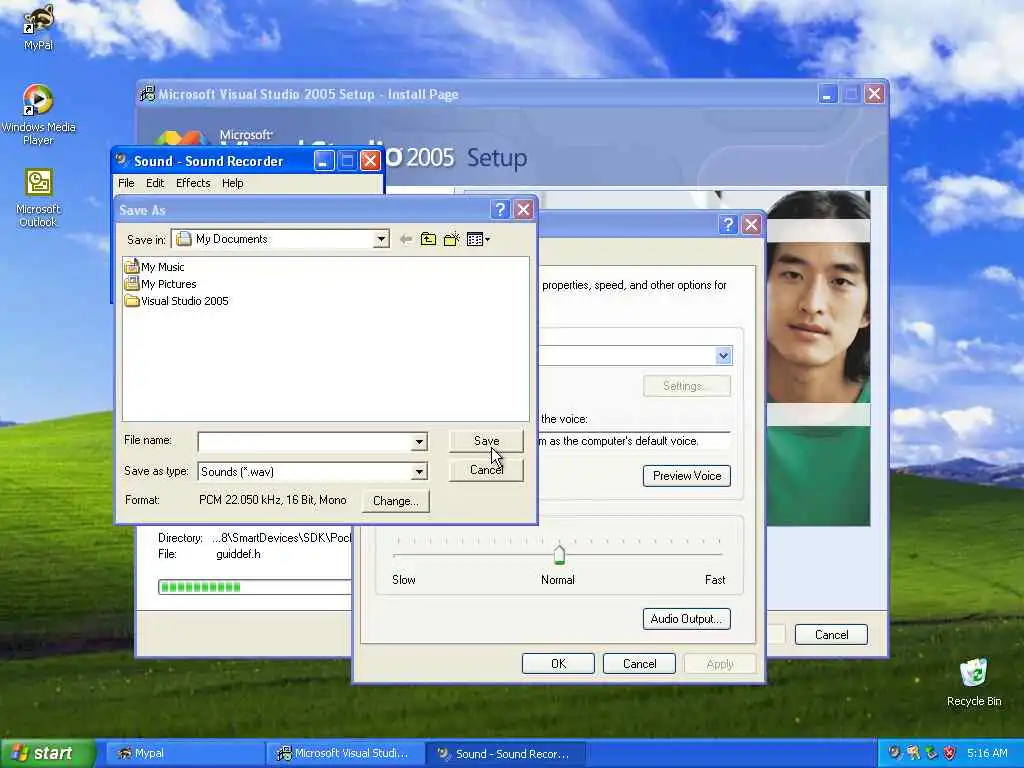This screenshot has width=1024, height=768.
Task: Select the My Music folder
Action: point(154,267)
